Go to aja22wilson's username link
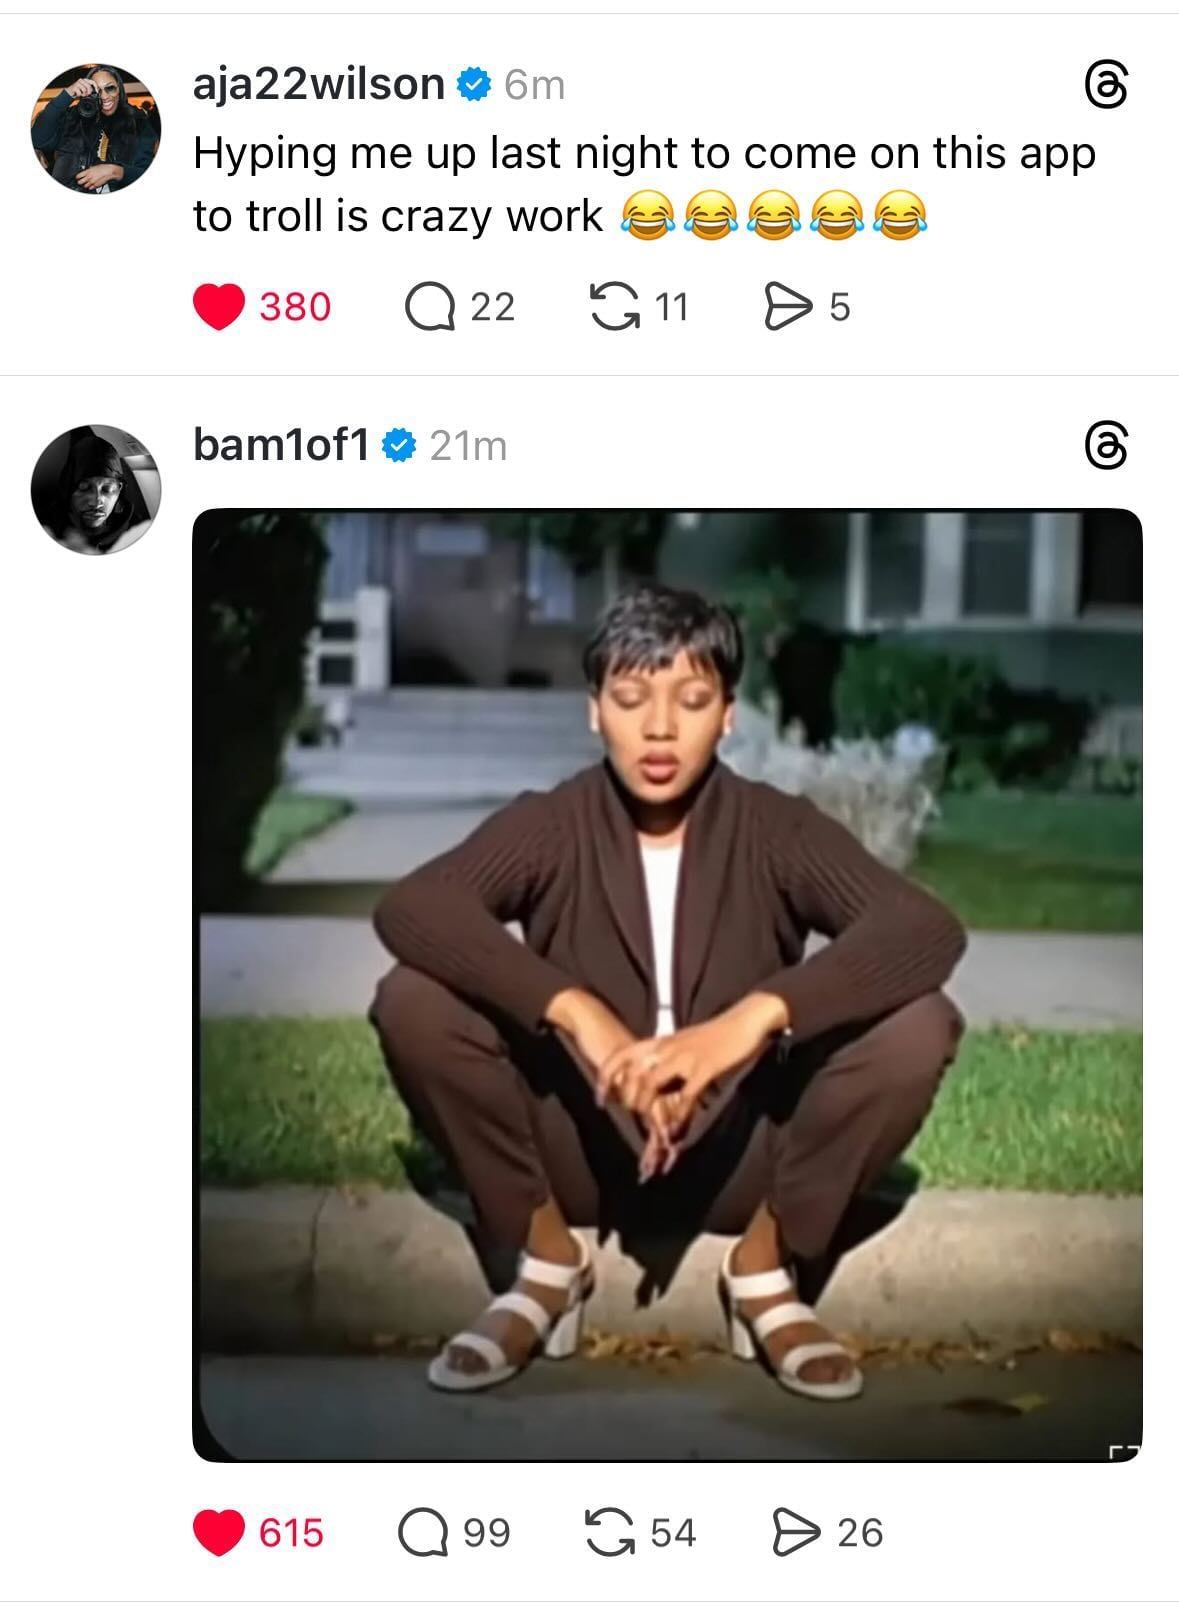1179x1616 pixels. (318, 84)
